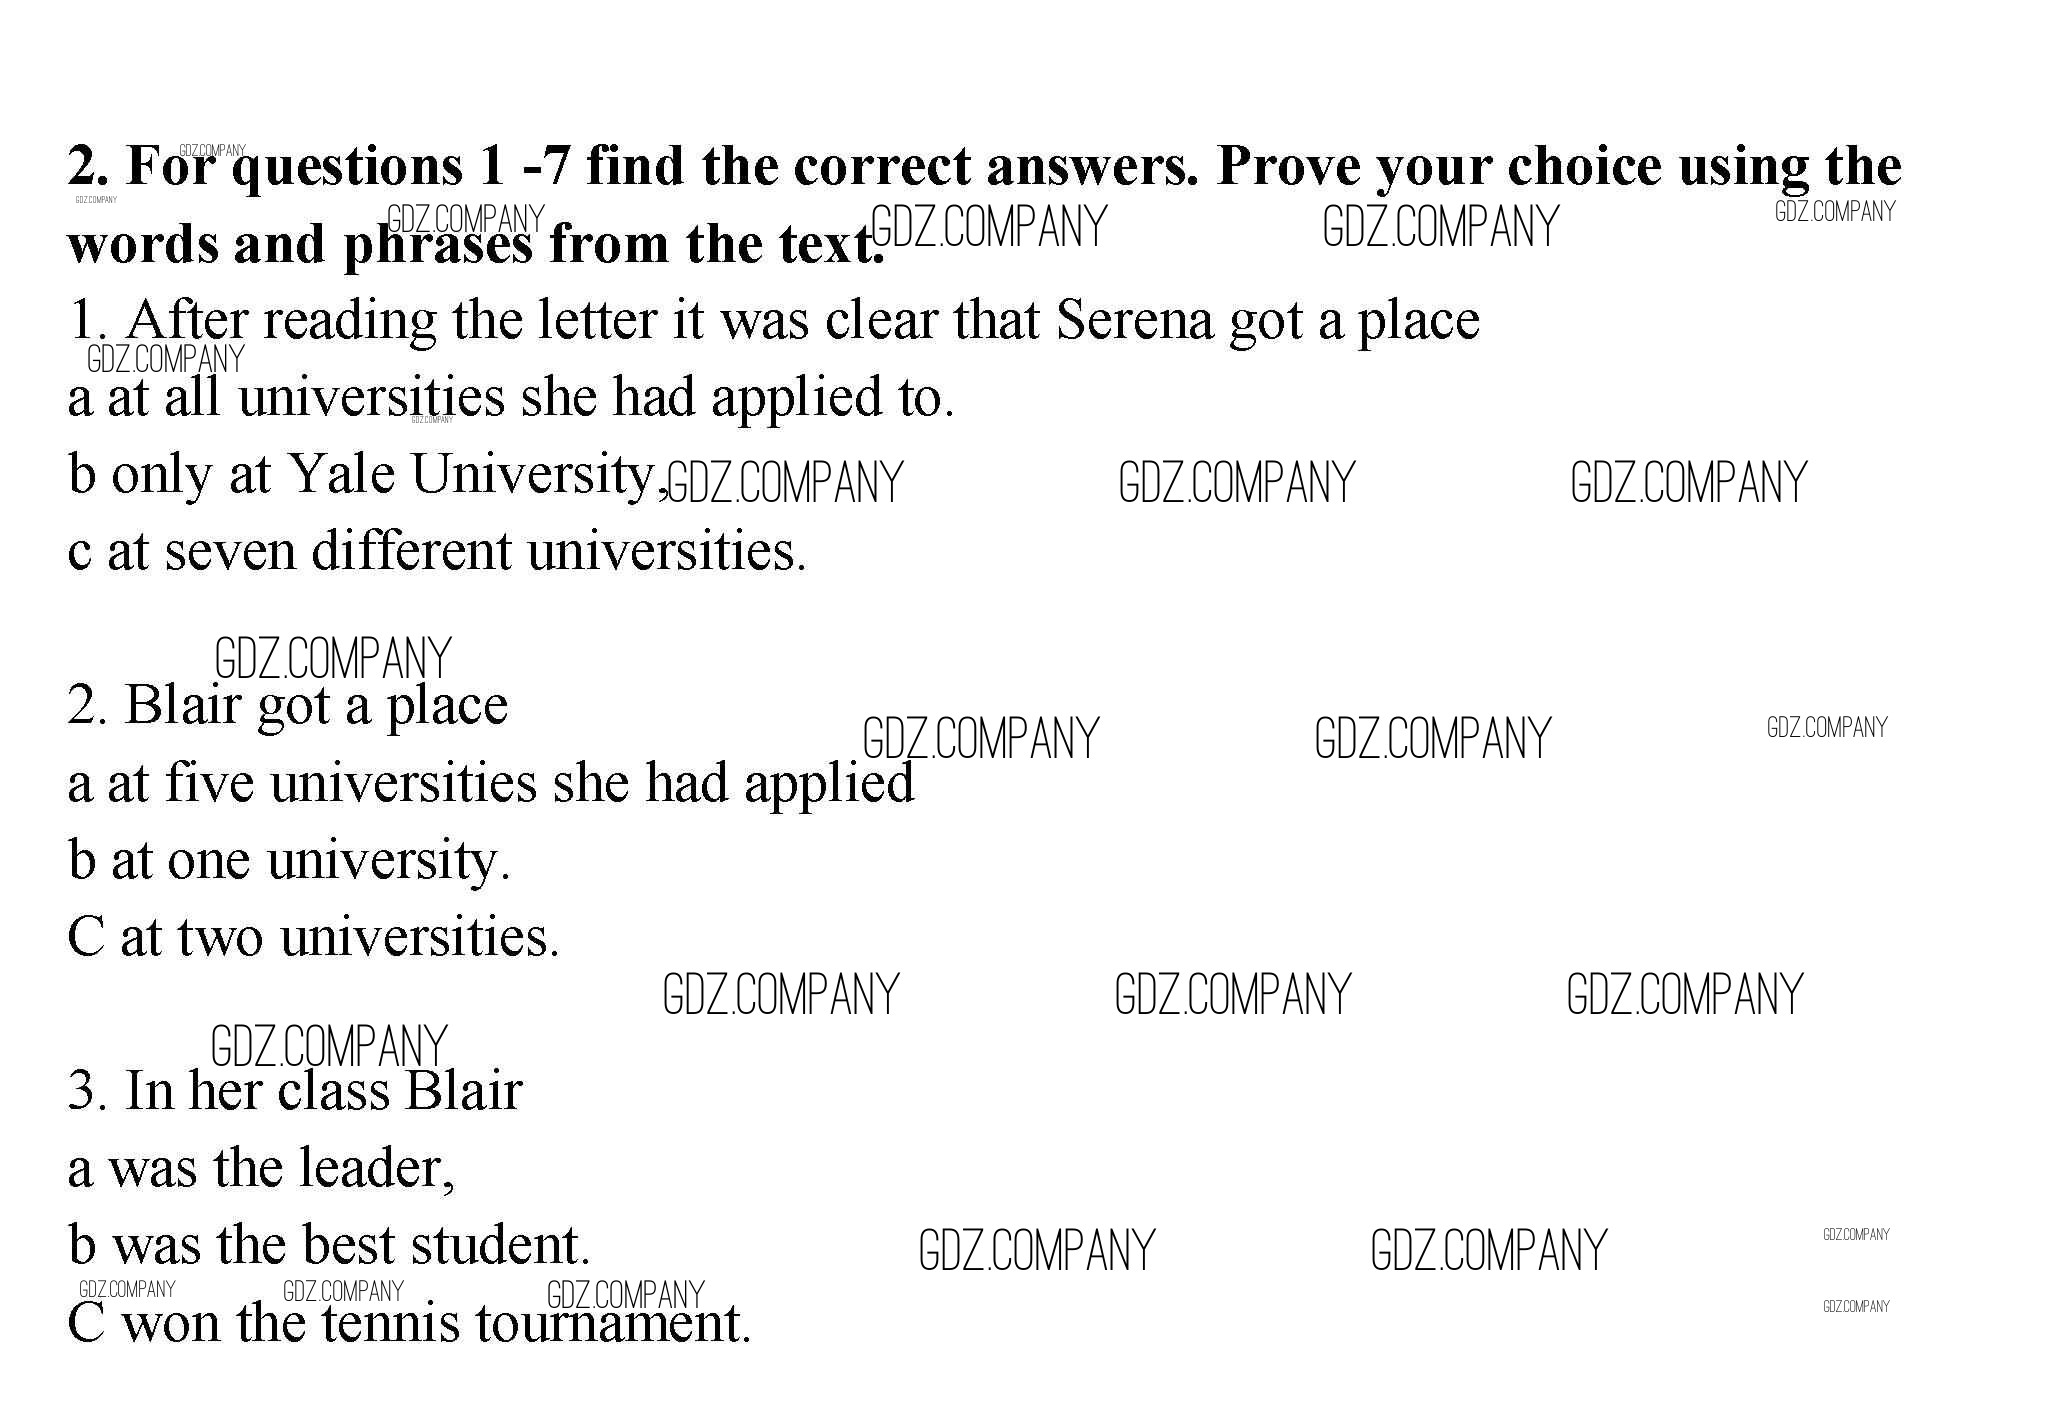Select the answer "b at one university."
This screenshot has height=1427, width=2053.
[x=289, y=860]
